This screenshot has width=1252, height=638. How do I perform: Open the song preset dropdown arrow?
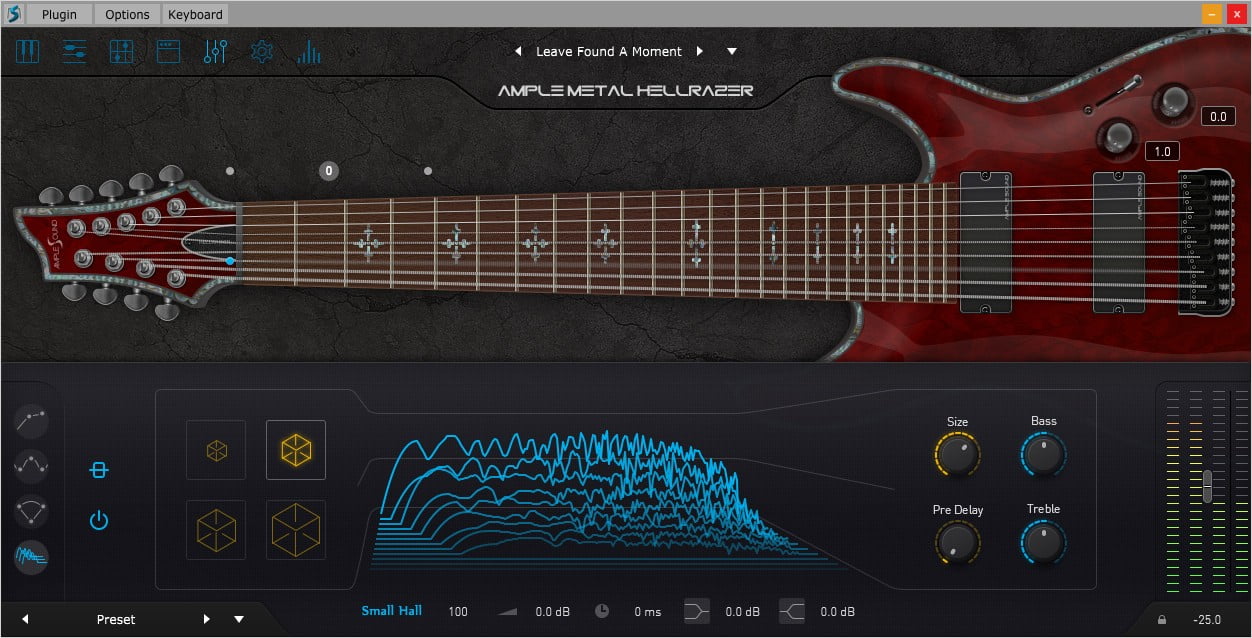(732, 51)
